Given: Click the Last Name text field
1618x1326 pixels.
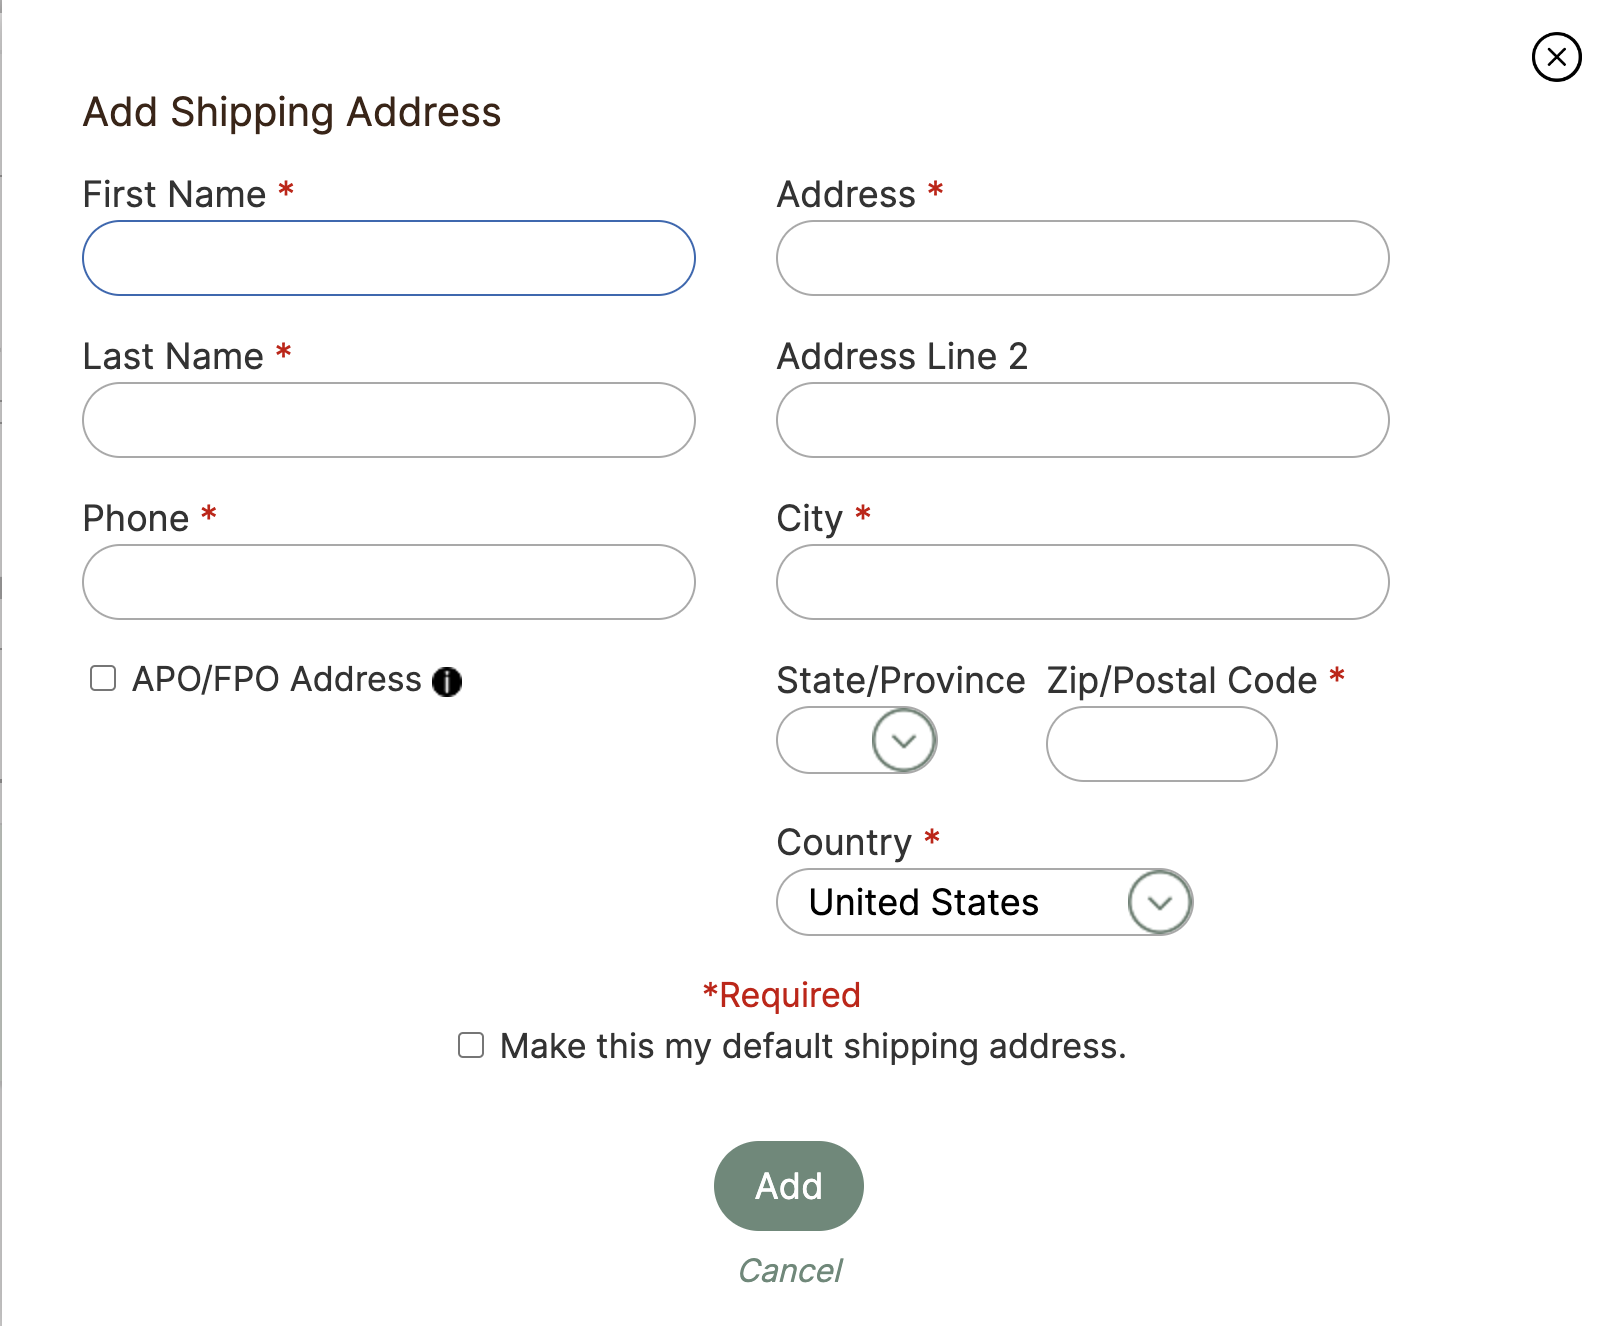Looking at the screenshot, I should tap(389, 420).
